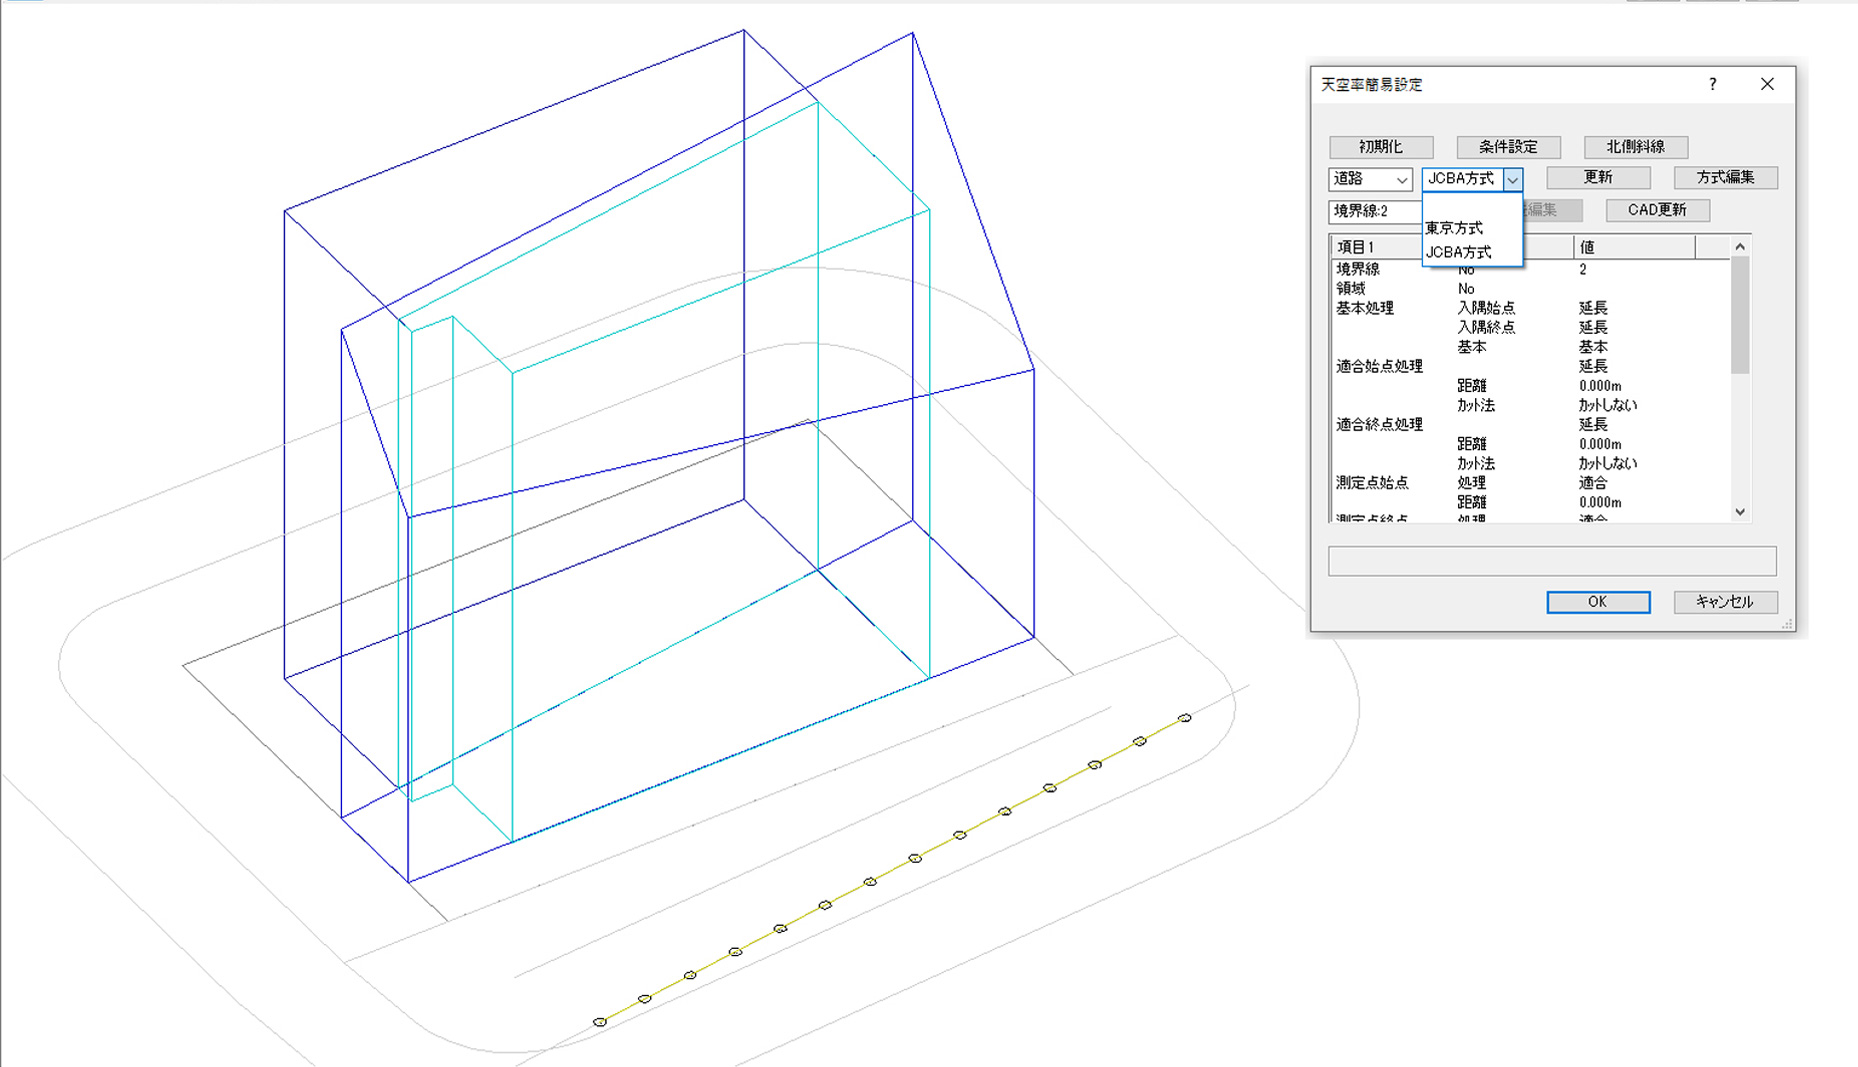Click the 更新 button
This screenshot has width=1858, height=1067.
click(x=1598, y=178)
